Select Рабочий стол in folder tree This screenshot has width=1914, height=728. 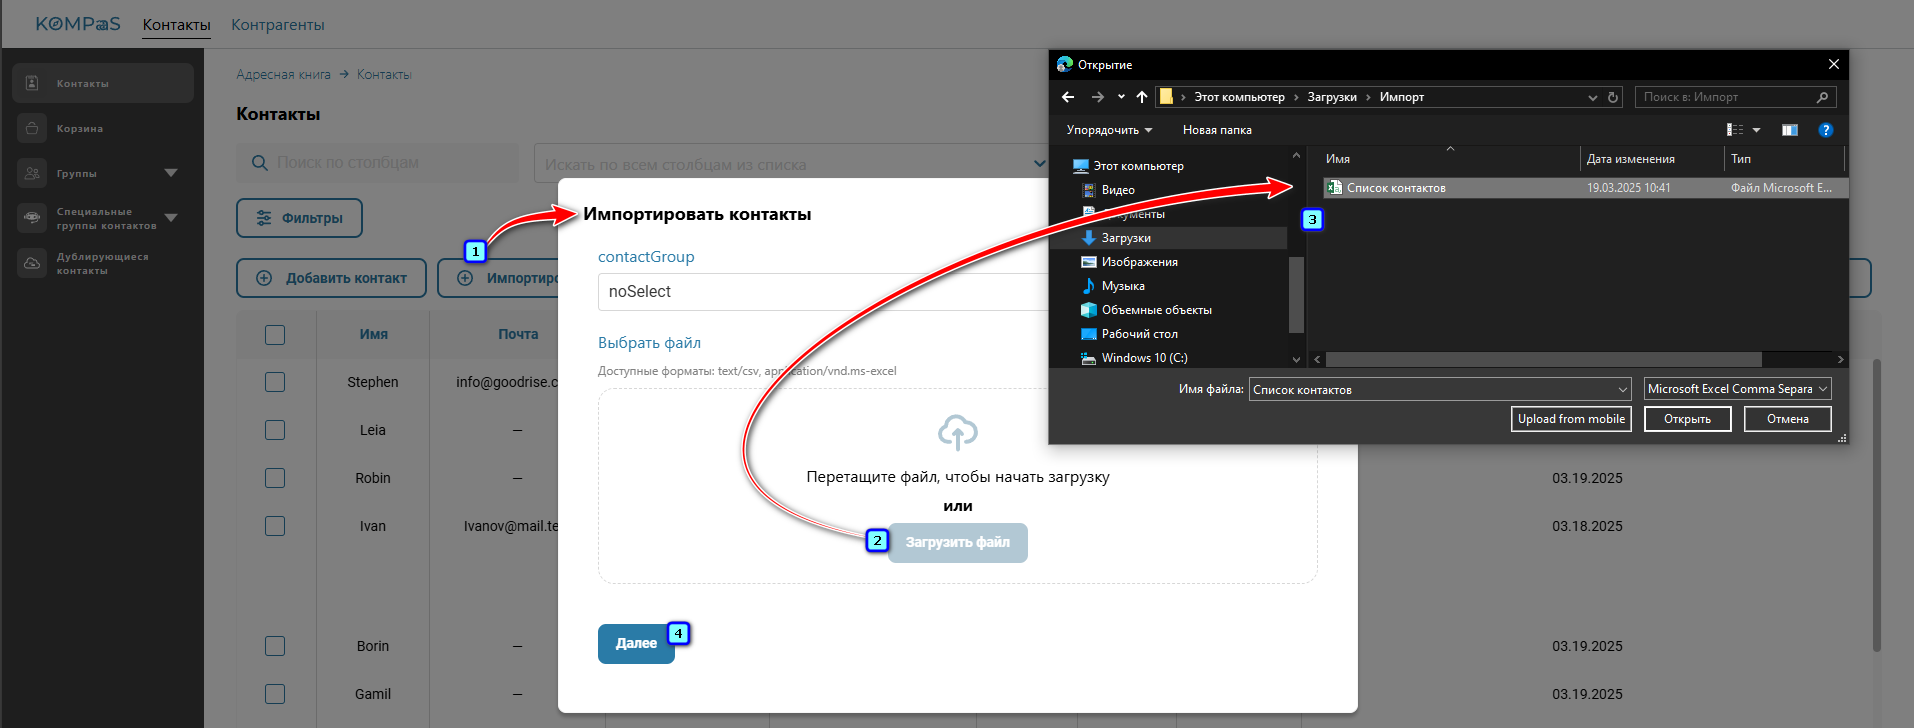1139,334
